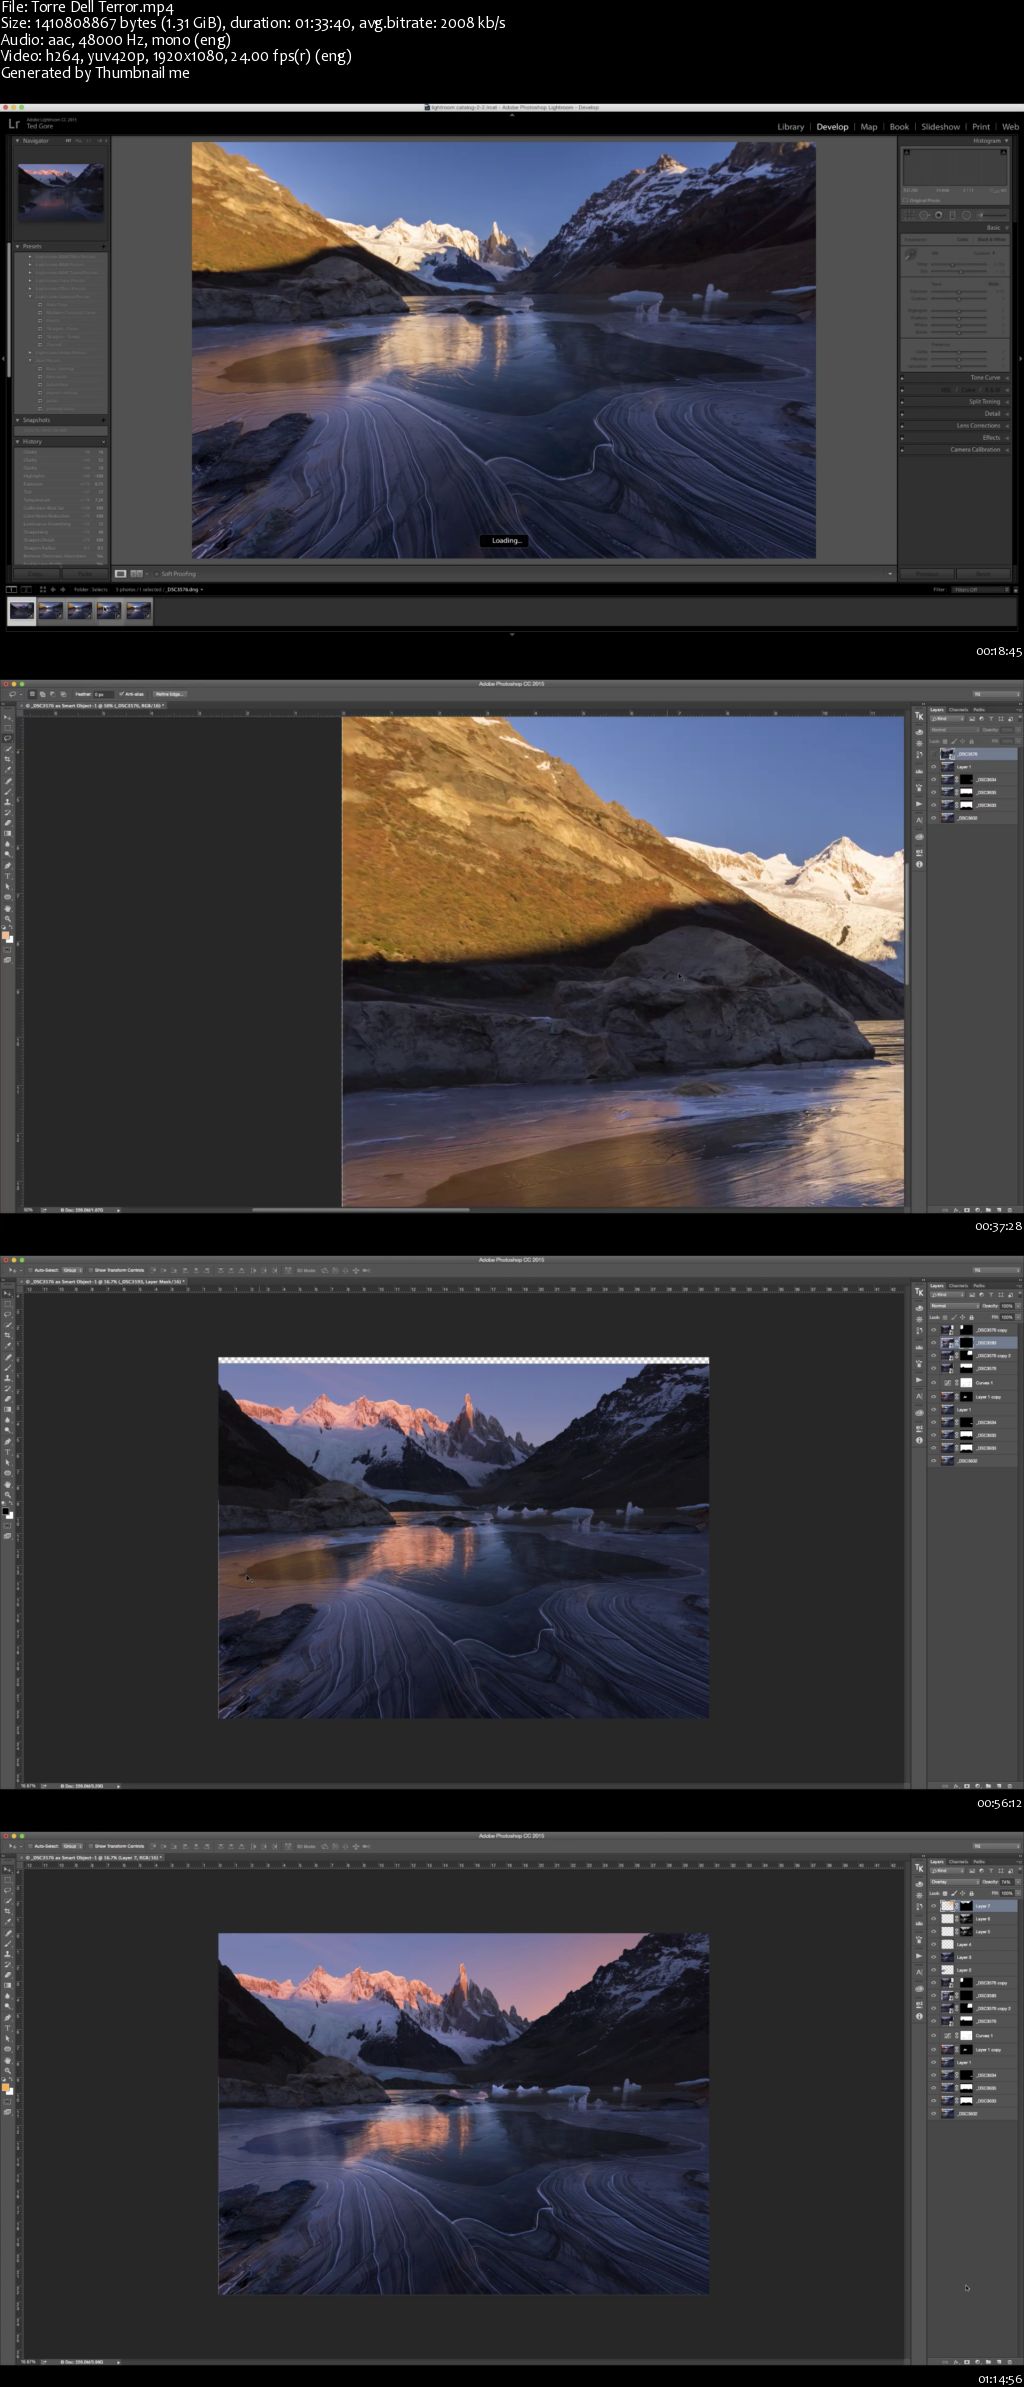This screenshot has height=2387, width=1024.
Task: Click the Before/After view icon in Lightroom toolbar
Action: click(137, 574)
